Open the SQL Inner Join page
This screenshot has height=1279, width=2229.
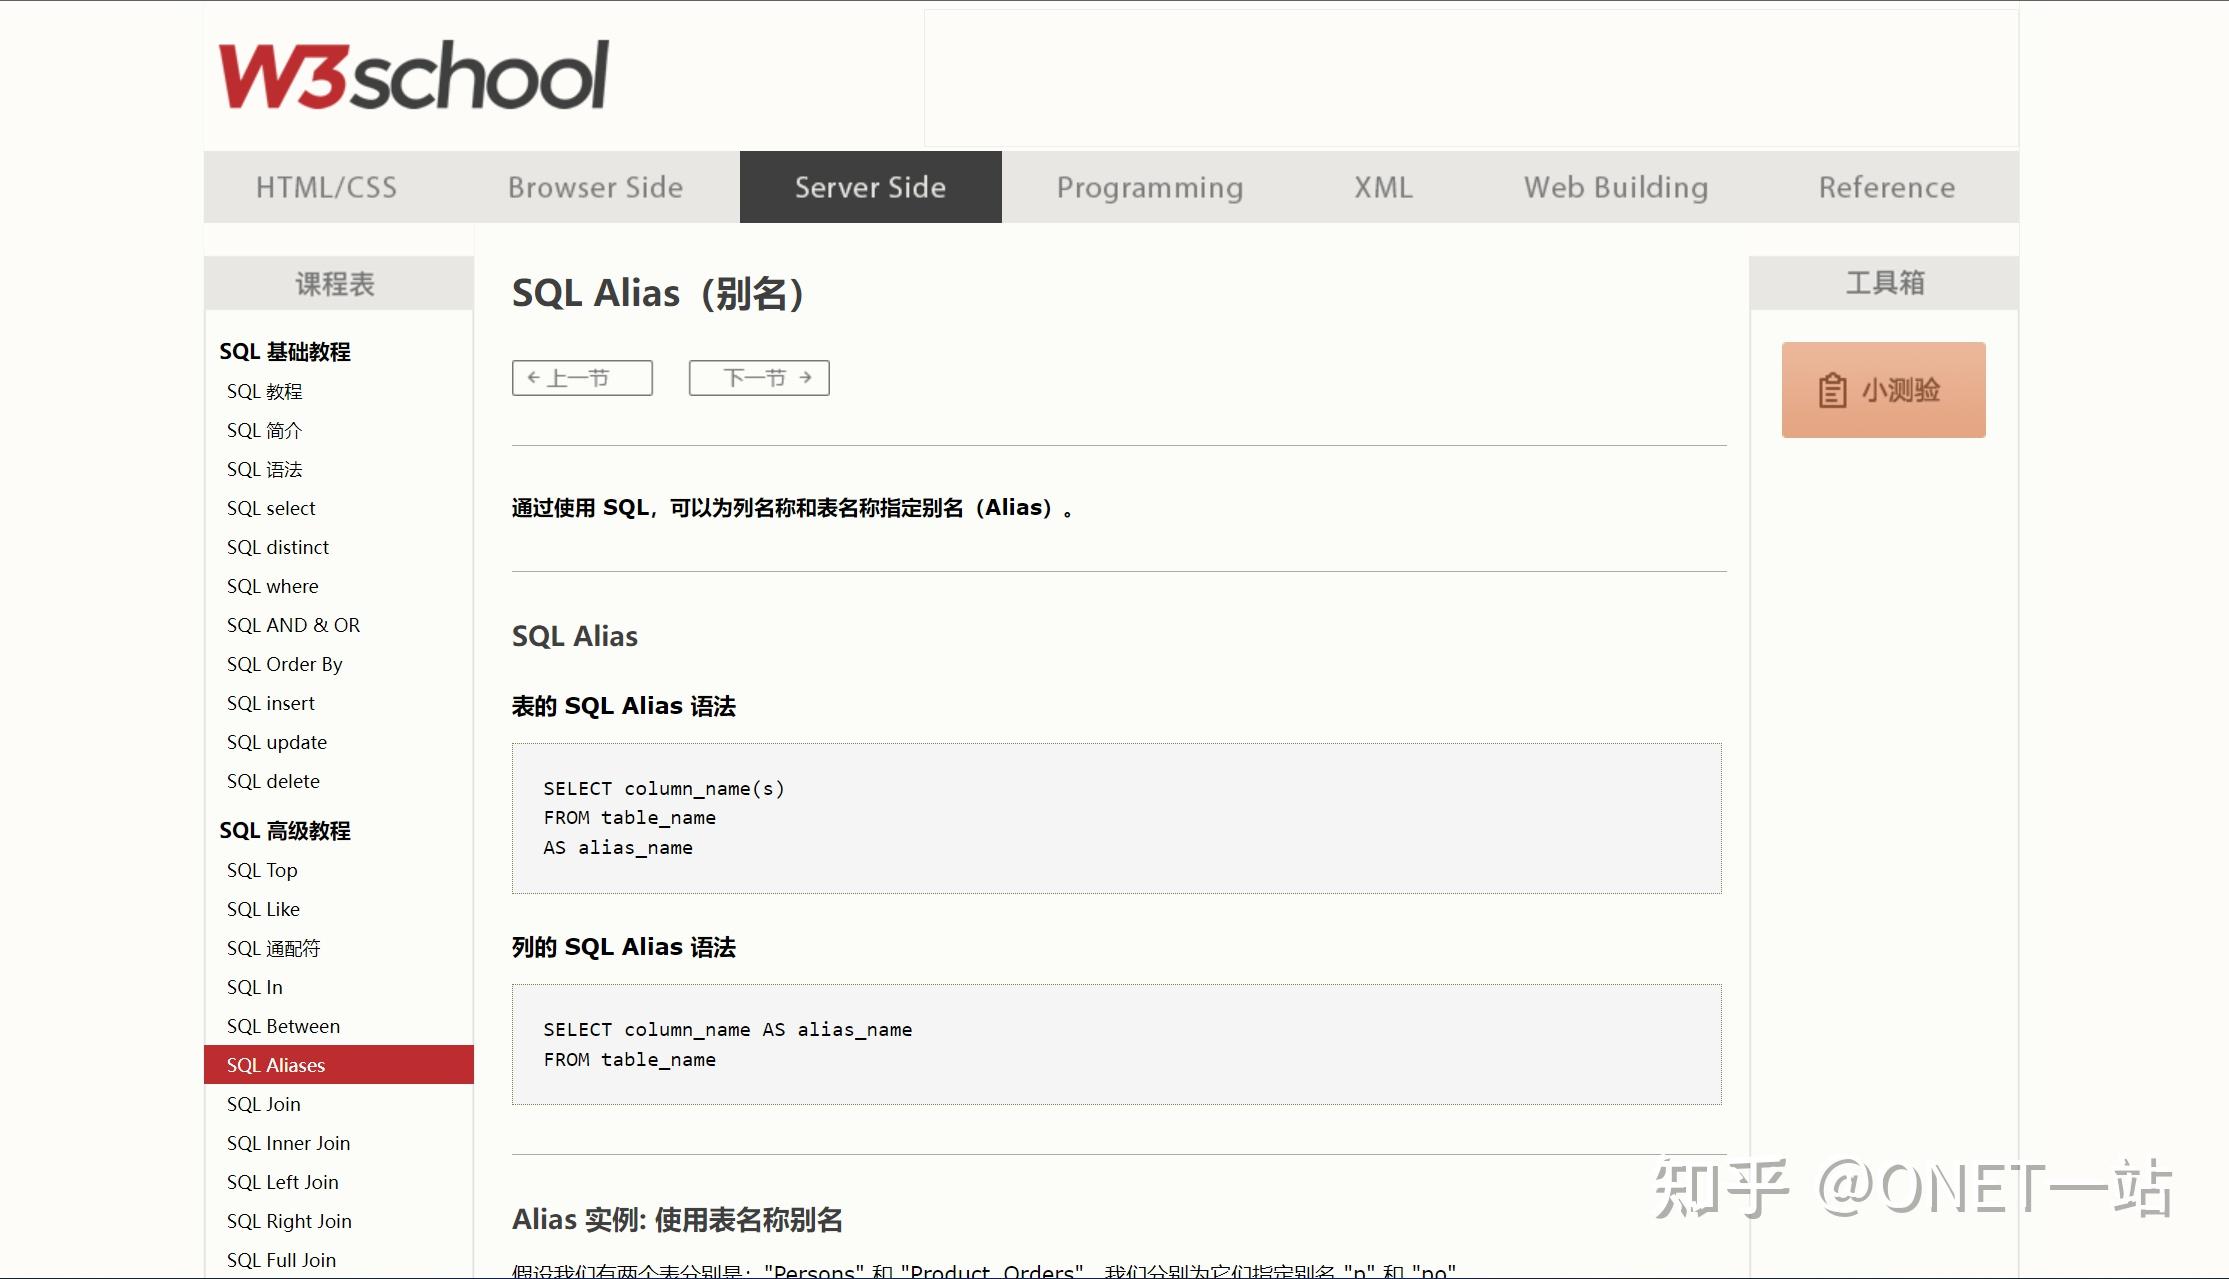(x=288, y=1143)
